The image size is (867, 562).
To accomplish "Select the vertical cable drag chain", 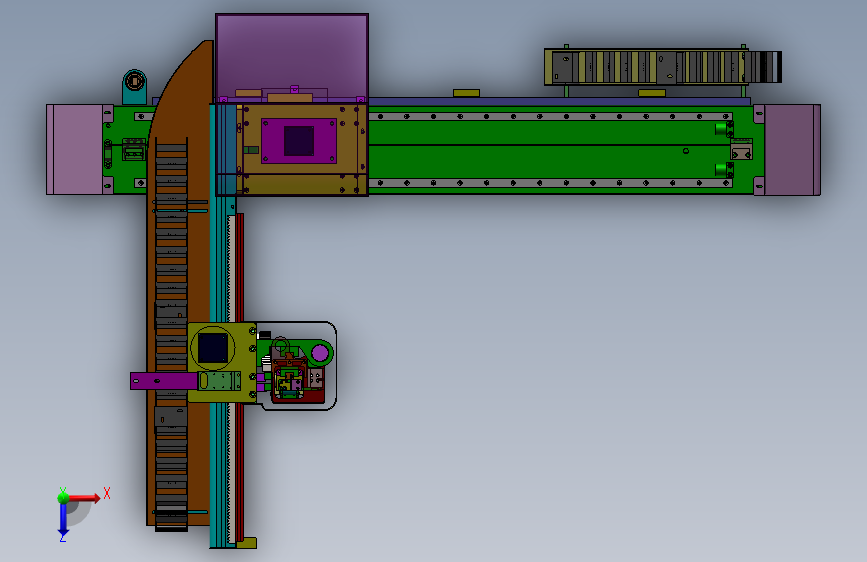I will click(171, 335).
